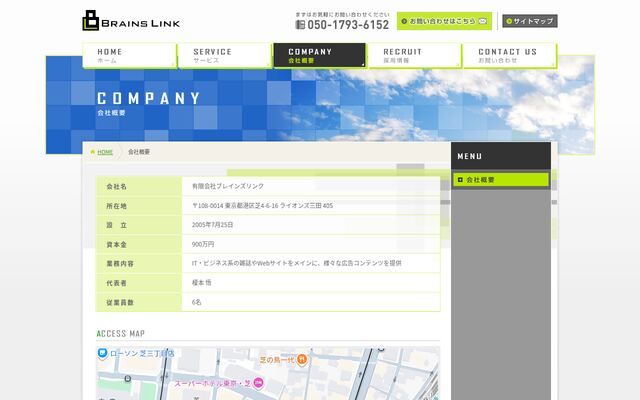
Task: Click the MENU sidebar header
Action: [501, 156]
